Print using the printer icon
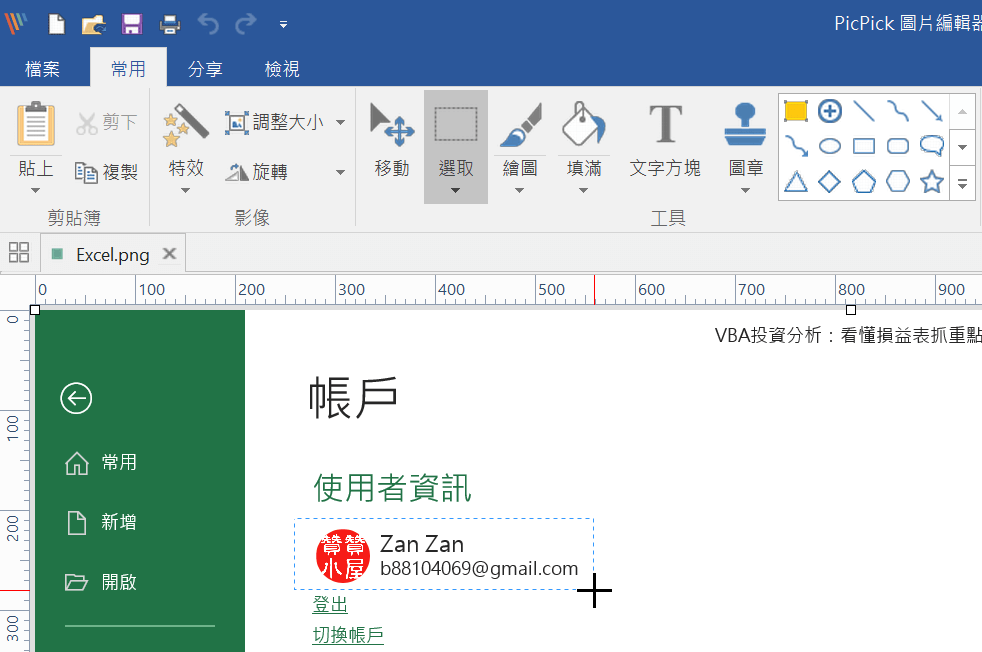 [170, 24]
